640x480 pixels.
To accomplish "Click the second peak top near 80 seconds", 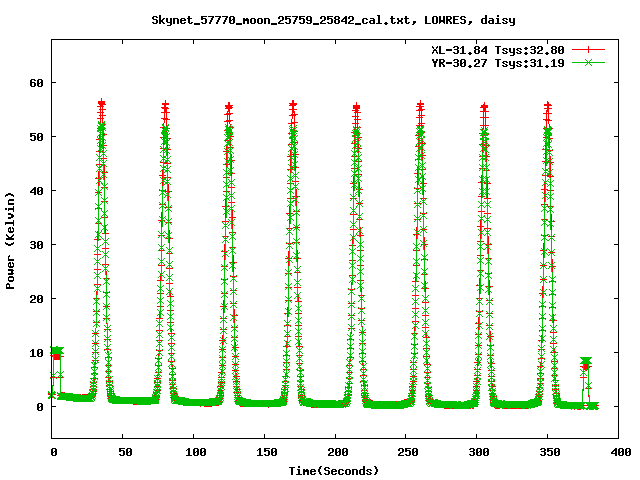I will (166, 106).
